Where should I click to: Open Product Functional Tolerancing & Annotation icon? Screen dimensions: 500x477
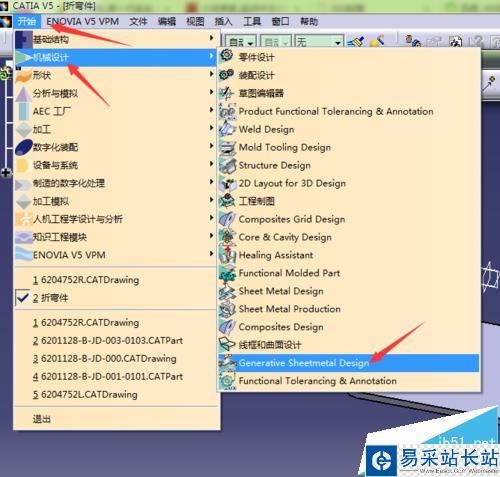[227, 111]
